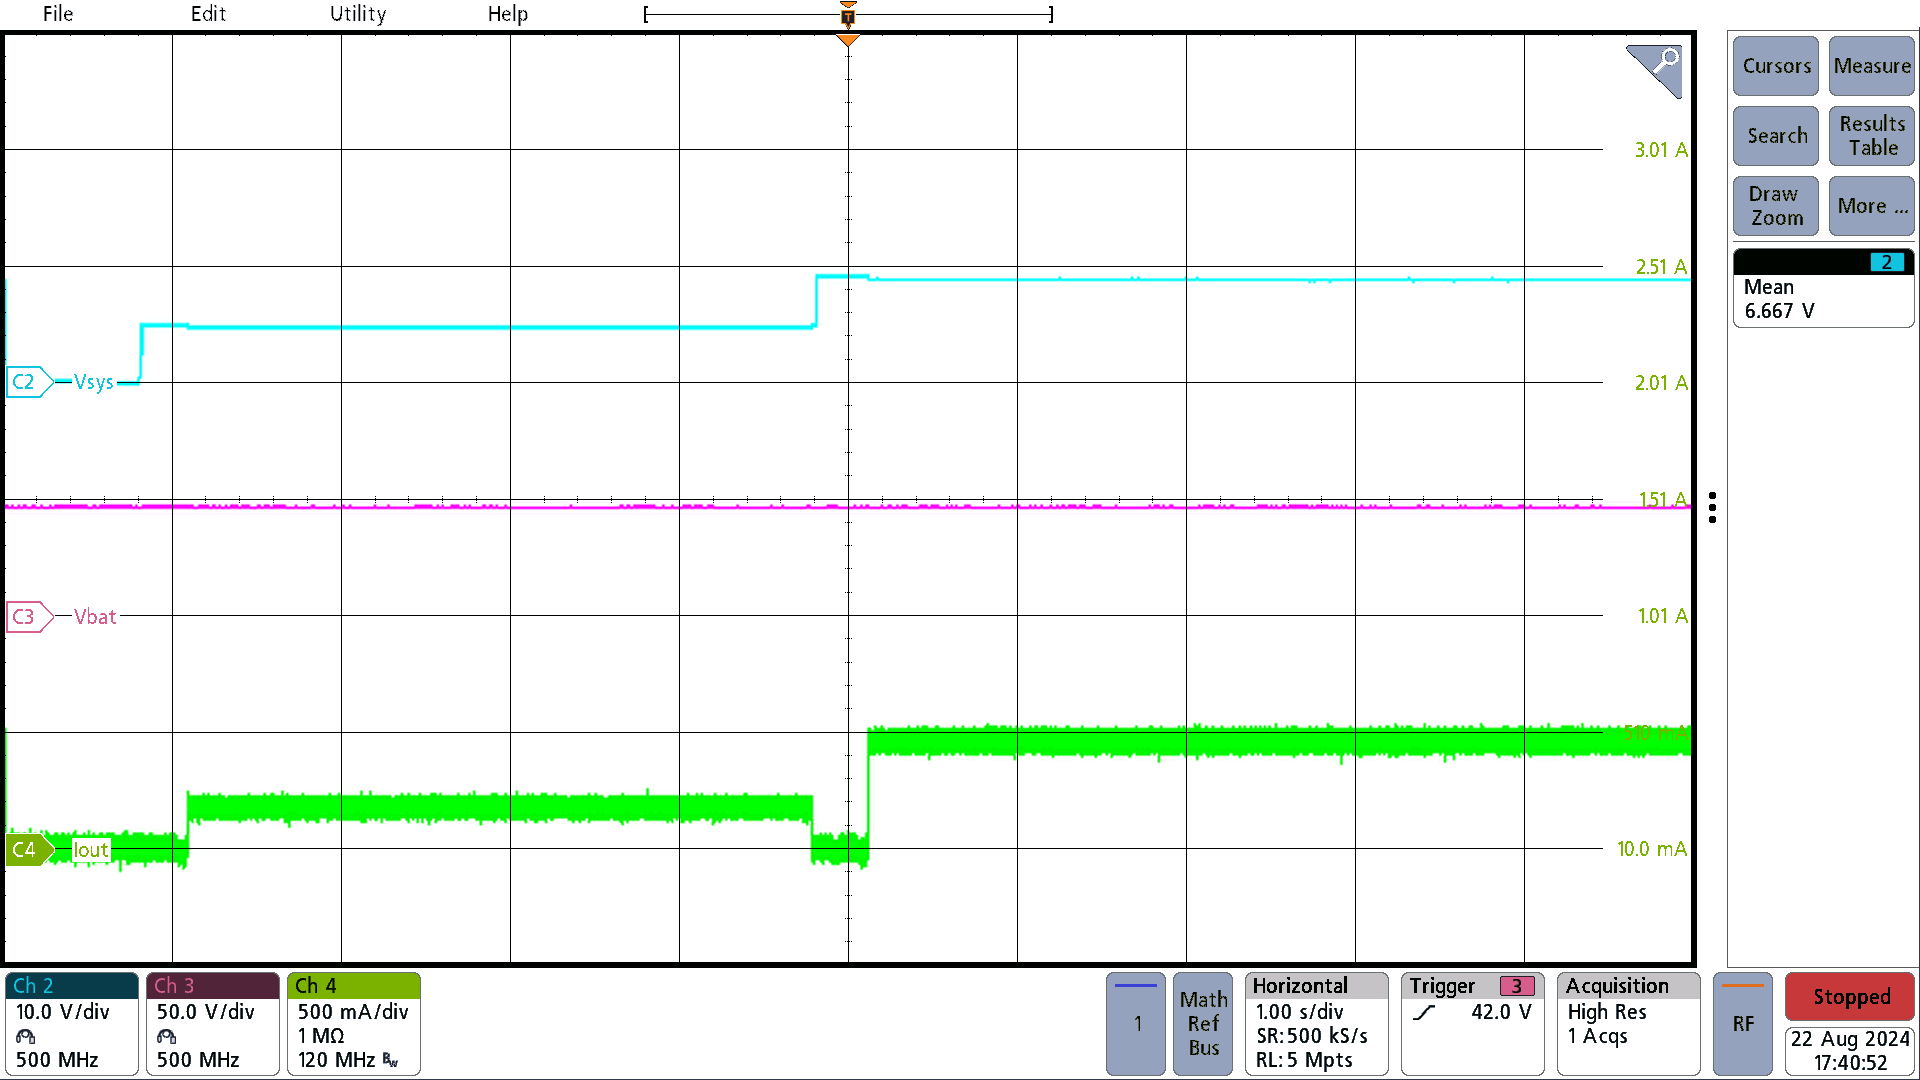Click the C2 Vsys channel handle
1920x1080 pixels.
point(29,382)
